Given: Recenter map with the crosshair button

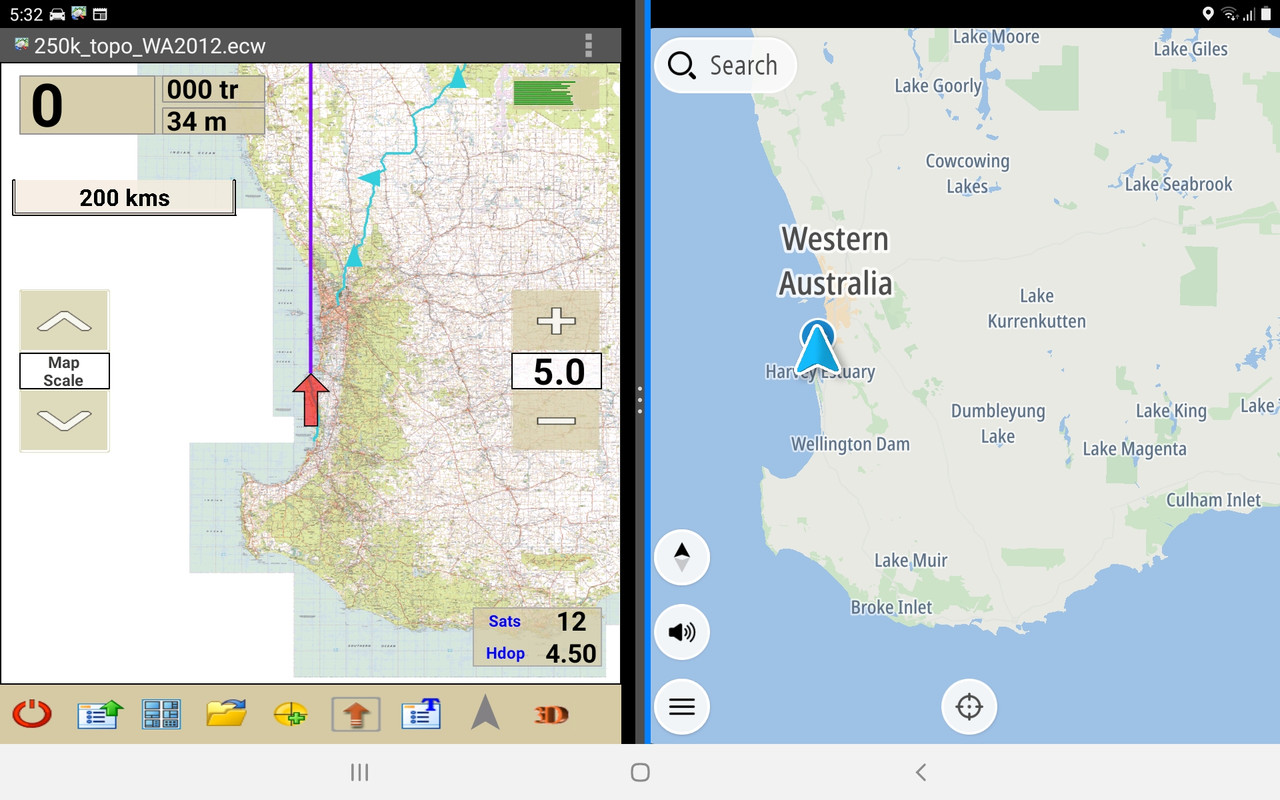Looking at the screenshot, I should [x=969, y=707].
